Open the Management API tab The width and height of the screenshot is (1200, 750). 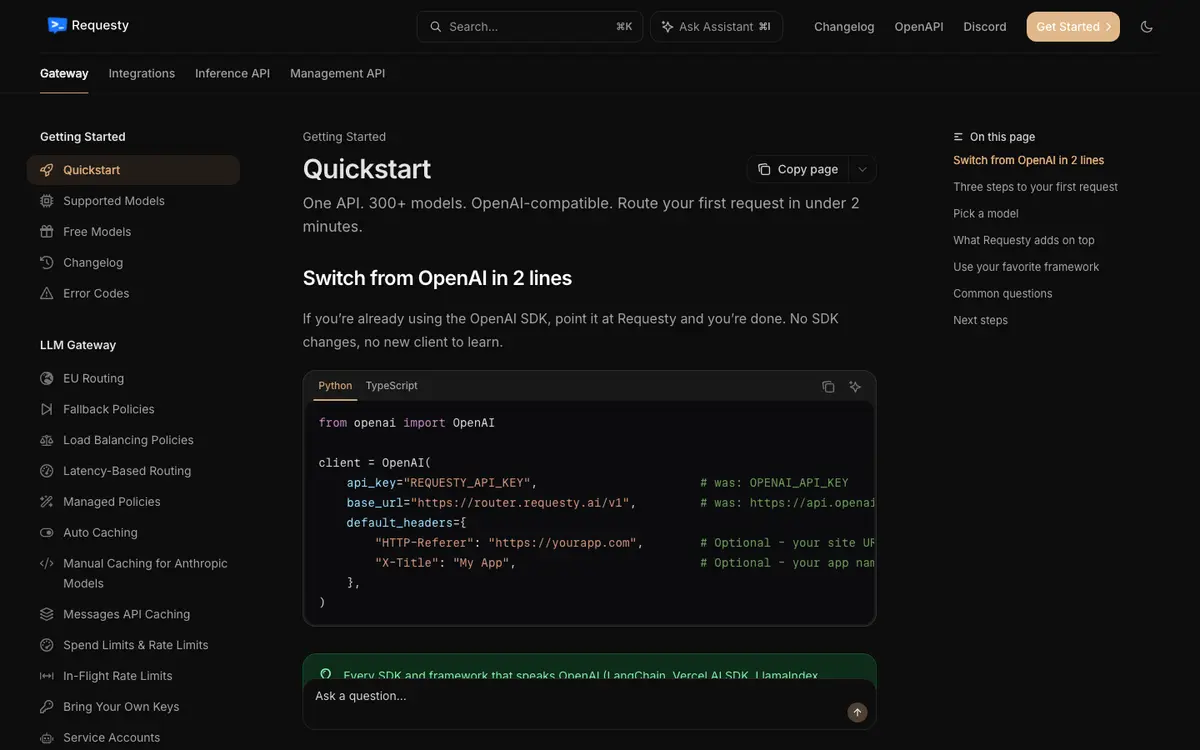click(337, 74)
